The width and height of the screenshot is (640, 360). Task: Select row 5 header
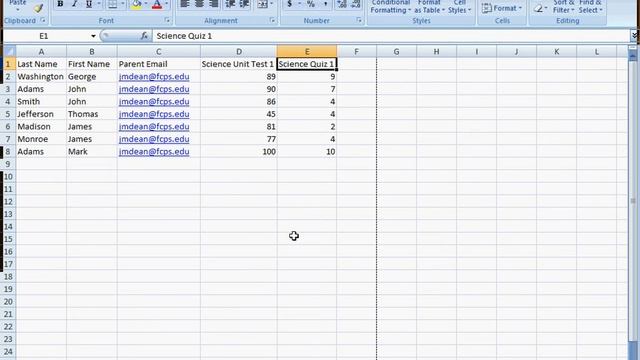point(8,114)
